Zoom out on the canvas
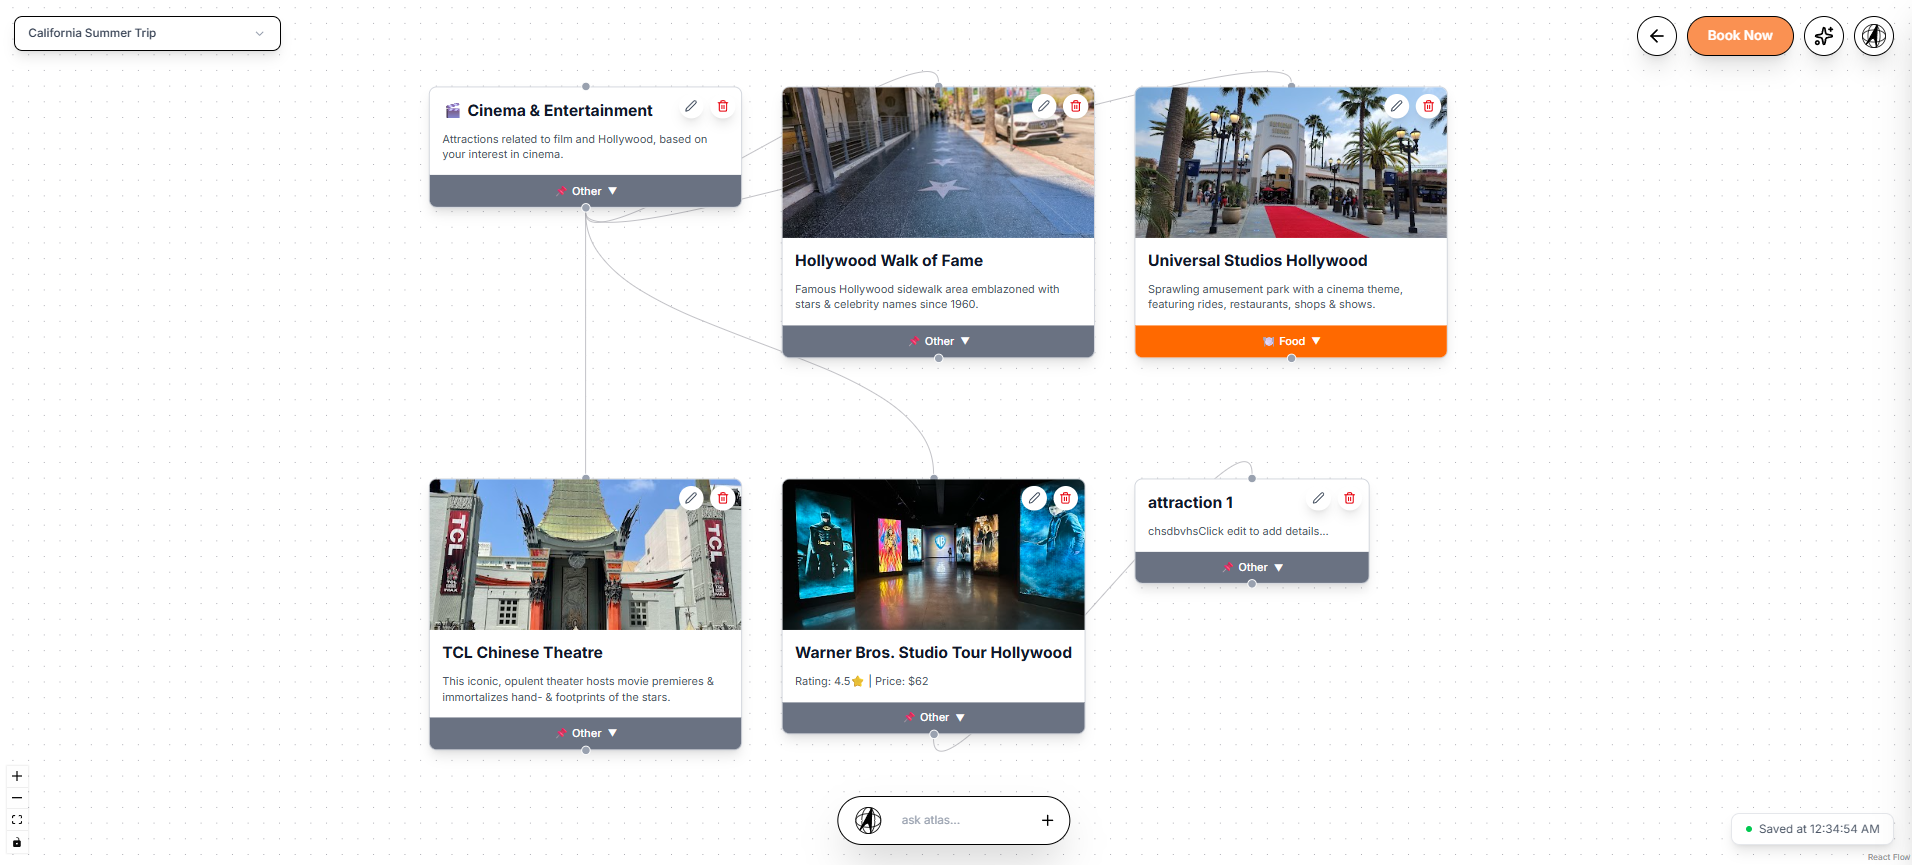The width and height of the screenshot is (1912, 865). (17, 798)
